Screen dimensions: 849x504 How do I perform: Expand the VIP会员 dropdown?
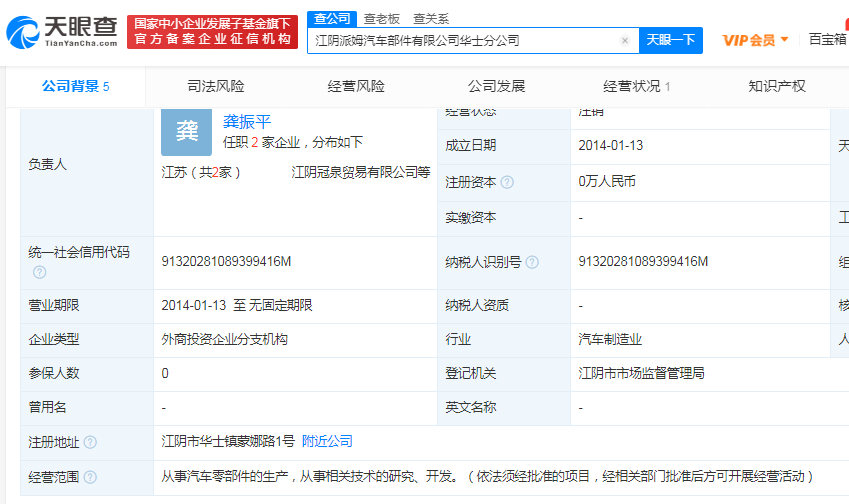(755, 40)
